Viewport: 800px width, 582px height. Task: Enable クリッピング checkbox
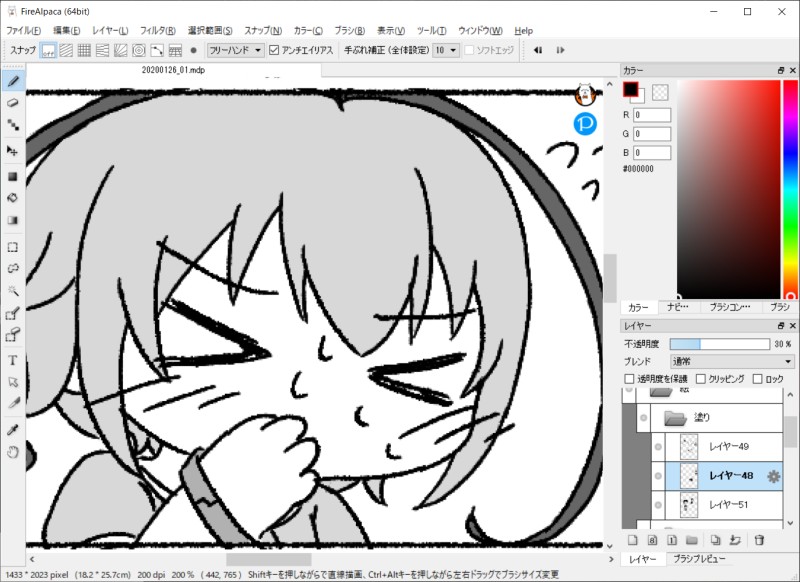pos(701,379)
